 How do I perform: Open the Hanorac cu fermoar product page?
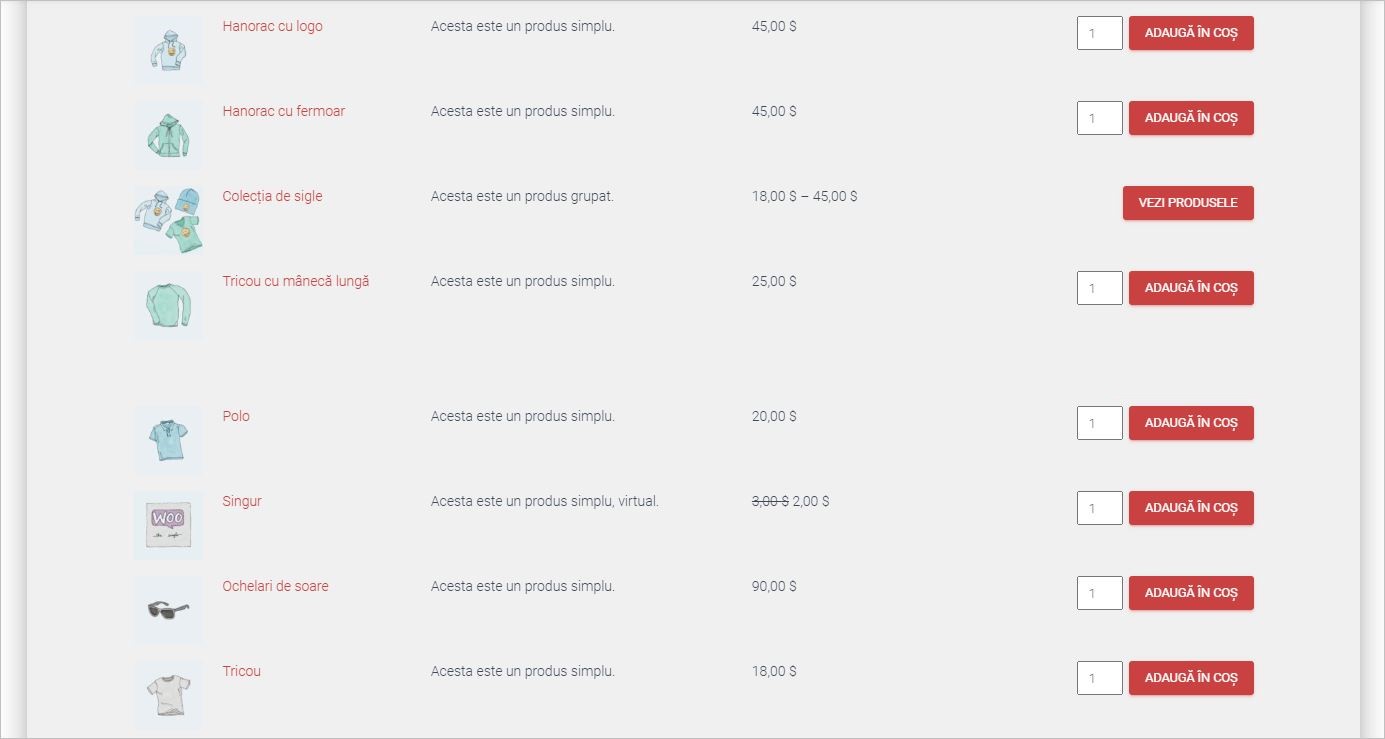coord(283,111)
